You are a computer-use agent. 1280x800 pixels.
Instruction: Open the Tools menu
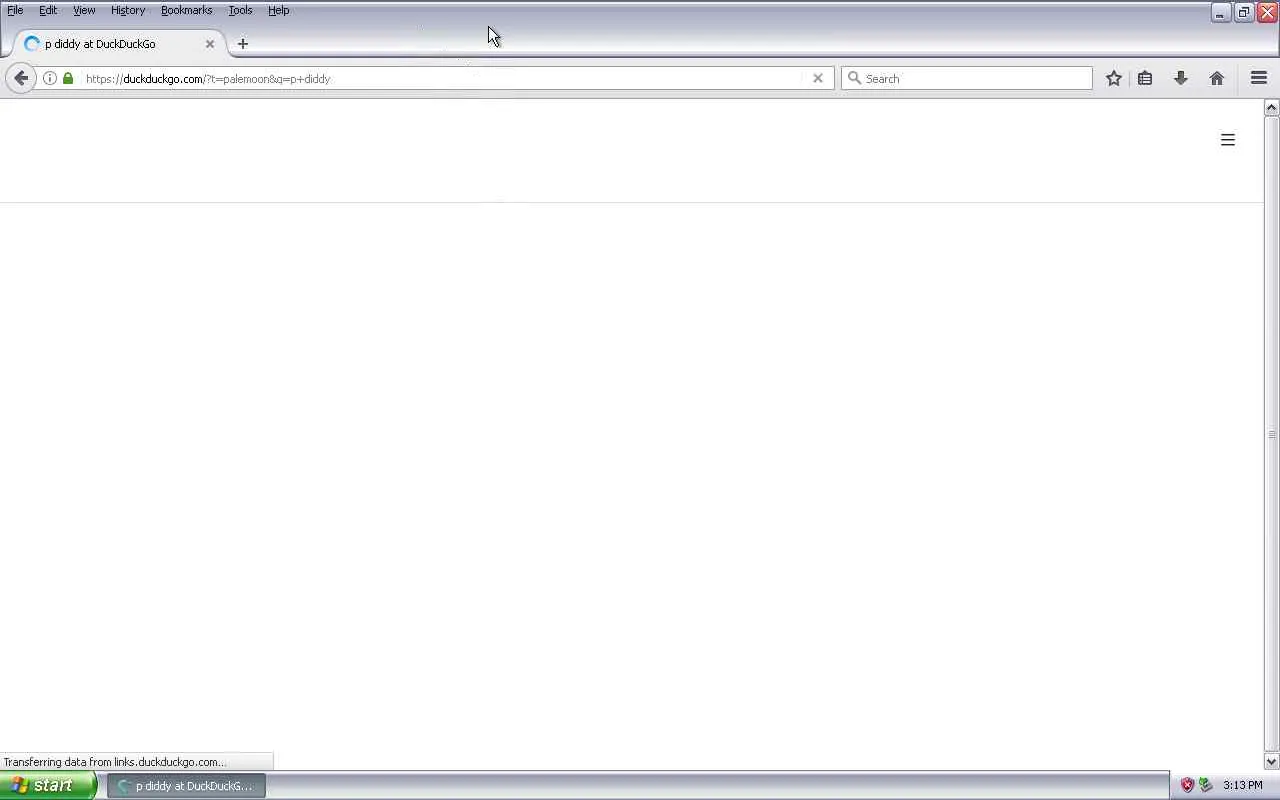(240, 10)
